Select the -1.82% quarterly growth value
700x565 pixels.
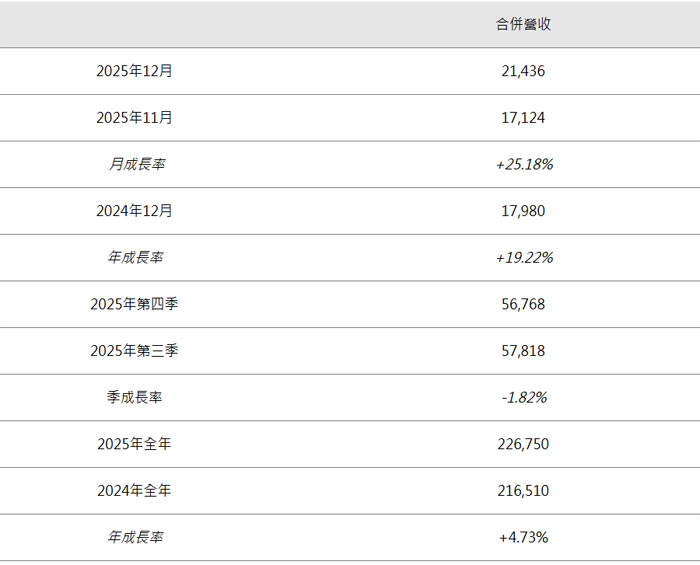click(524, 397)
